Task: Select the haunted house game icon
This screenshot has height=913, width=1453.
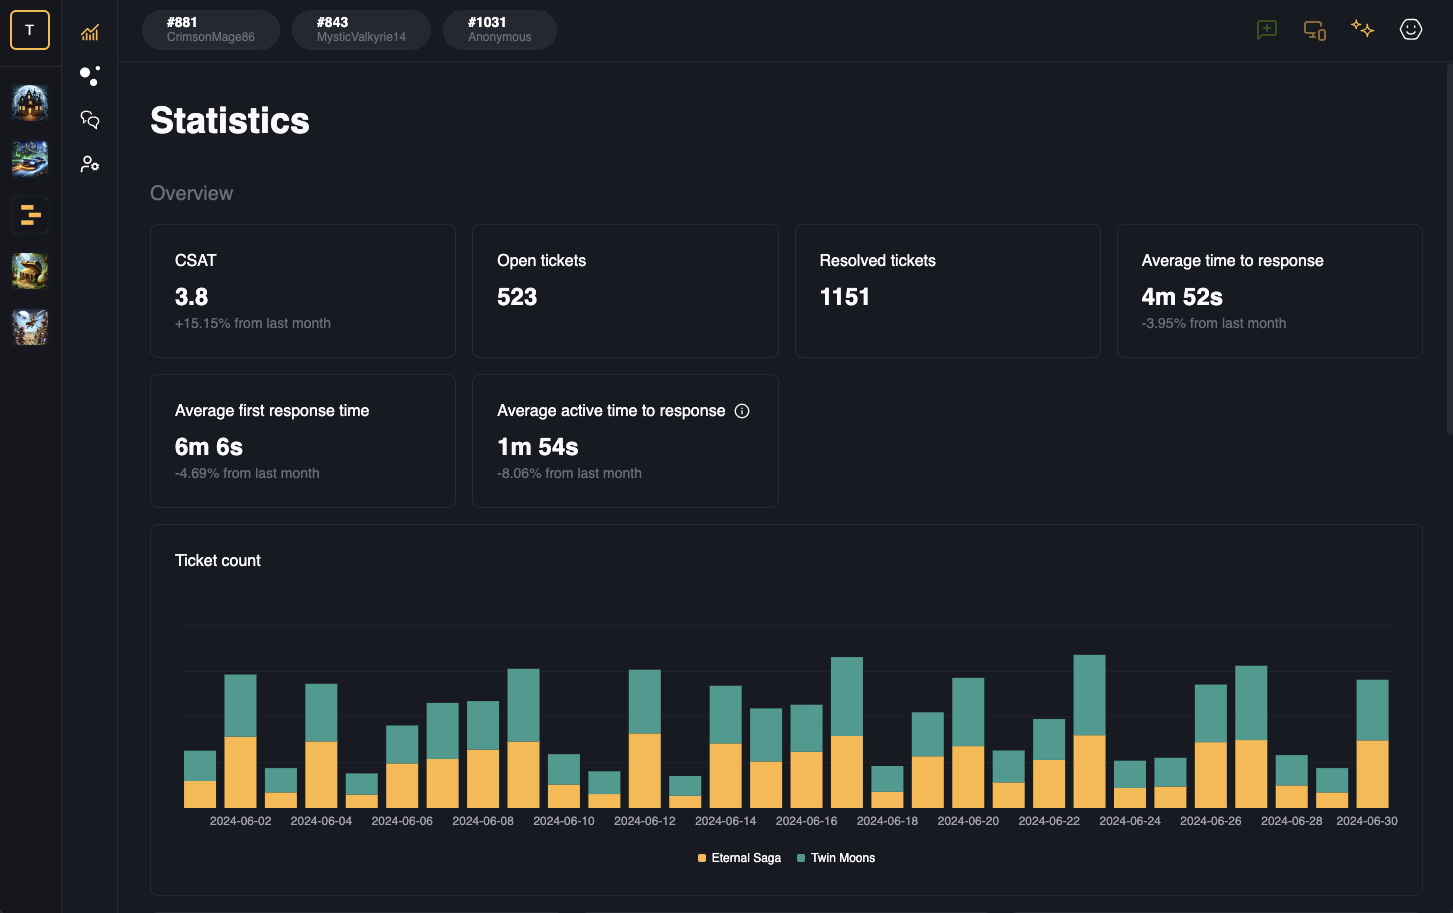Action: (x=30, y=103)
